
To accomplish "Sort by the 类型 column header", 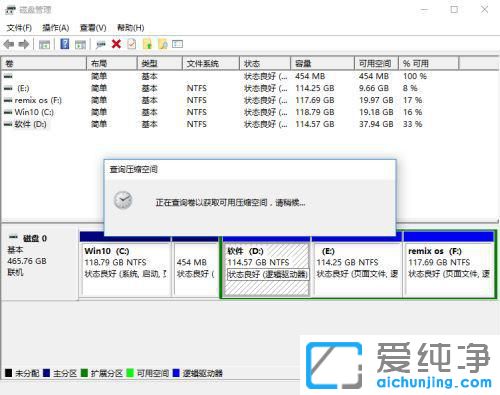I will [160, 63].
